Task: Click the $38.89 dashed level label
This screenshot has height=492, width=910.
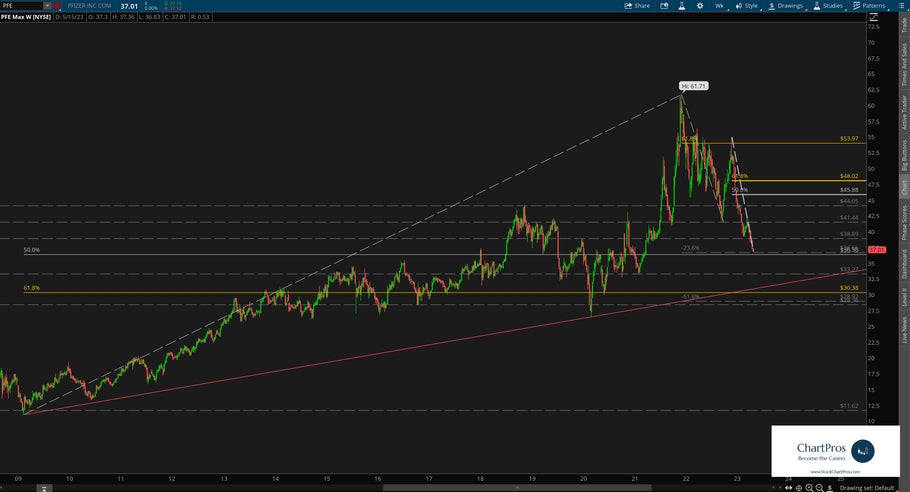Action: tap(849, 234)
